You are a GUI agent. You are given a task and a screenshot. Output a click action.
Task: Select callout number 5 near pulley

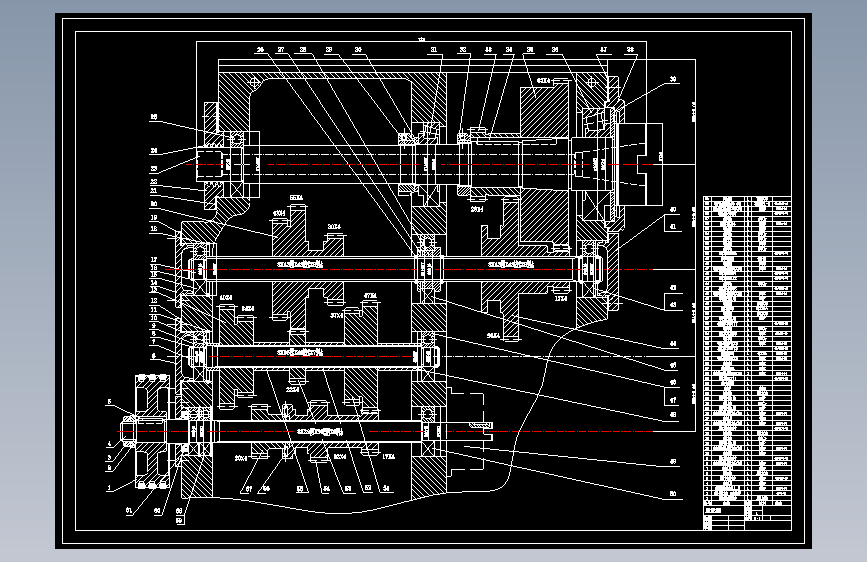click(x=109, y=402)
